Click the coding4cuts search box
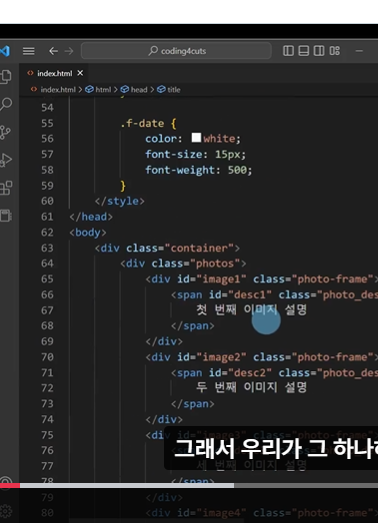 tap(176, 51)
